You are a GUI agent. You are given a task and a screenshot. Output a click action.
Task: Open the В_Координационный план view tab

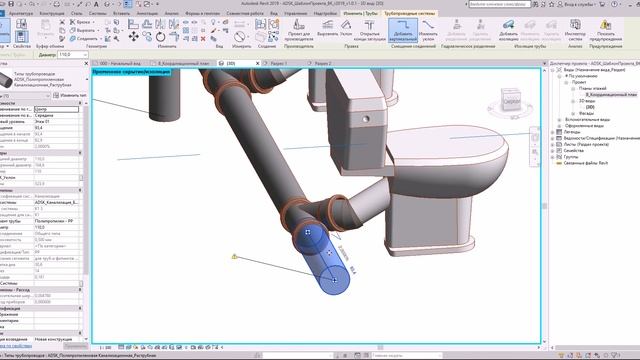tap(183, 63)
